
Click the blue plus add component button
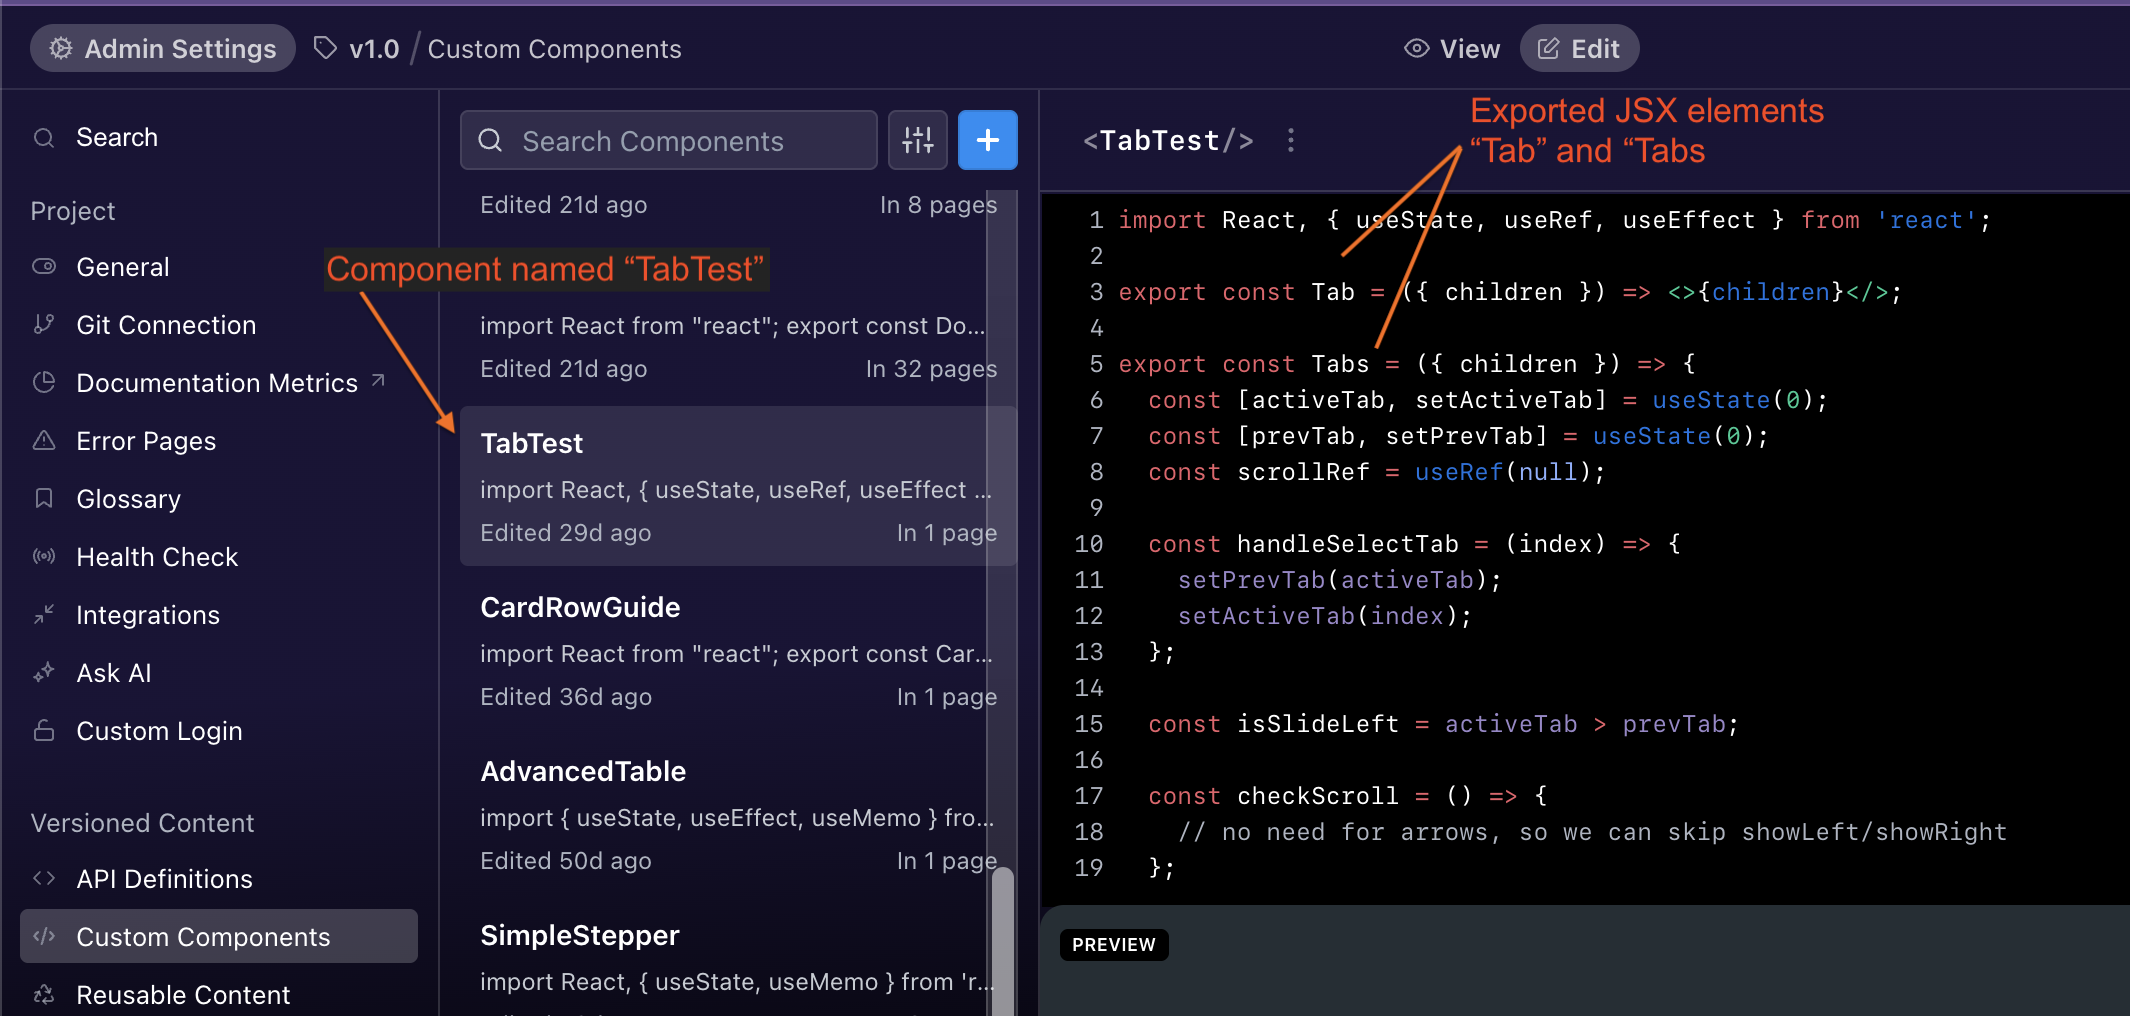[987, 140]
